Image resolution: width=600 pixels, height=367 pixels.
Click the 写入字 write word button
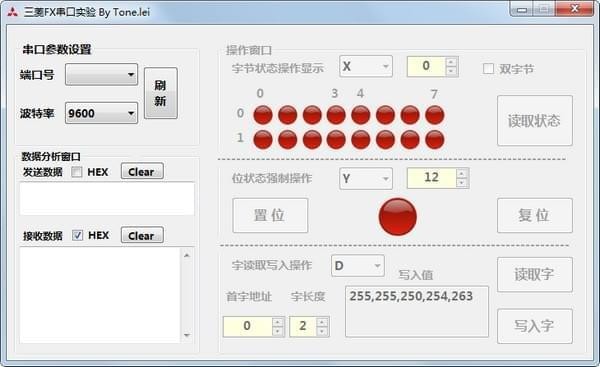pos(535,326)
